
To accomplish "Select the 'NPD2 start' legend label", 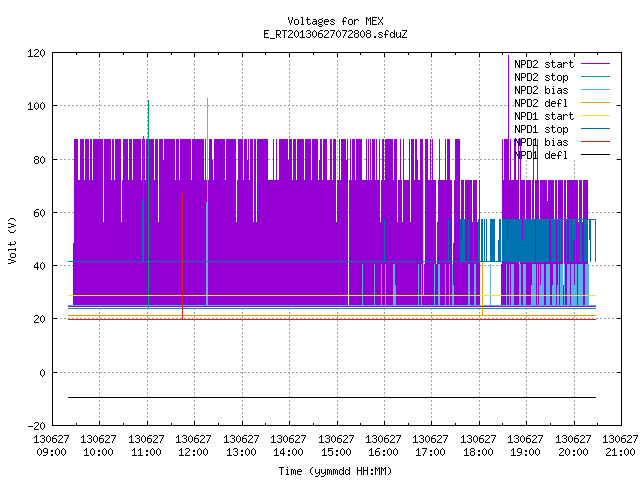I will [544, 64].
